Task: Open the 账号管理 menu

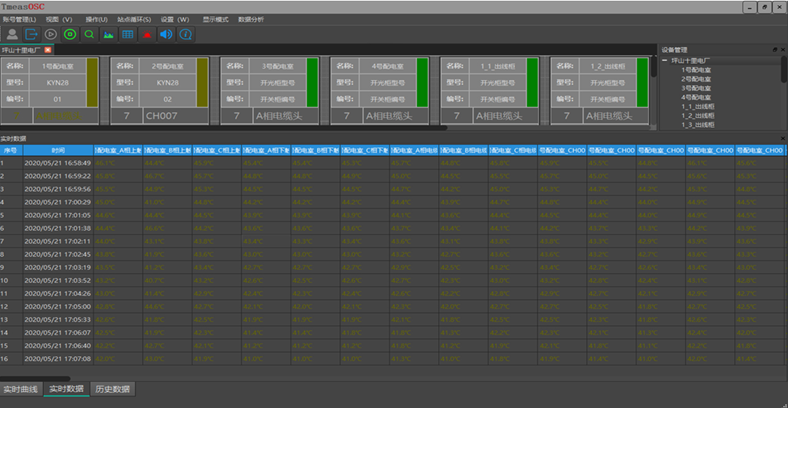Action: pyautogui.click(x=18, y=19)
